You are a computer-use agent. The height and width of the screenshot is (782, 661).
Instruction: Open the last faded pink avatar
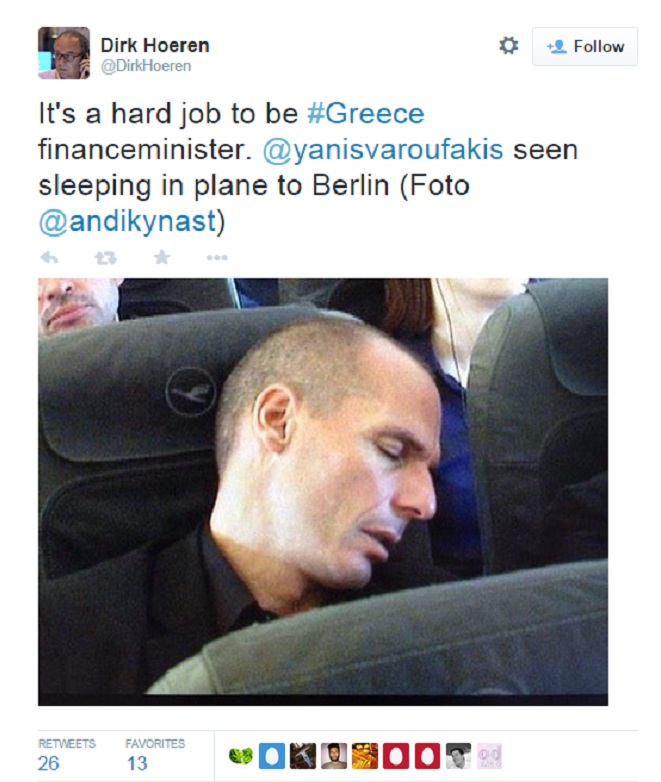point(489,756)
